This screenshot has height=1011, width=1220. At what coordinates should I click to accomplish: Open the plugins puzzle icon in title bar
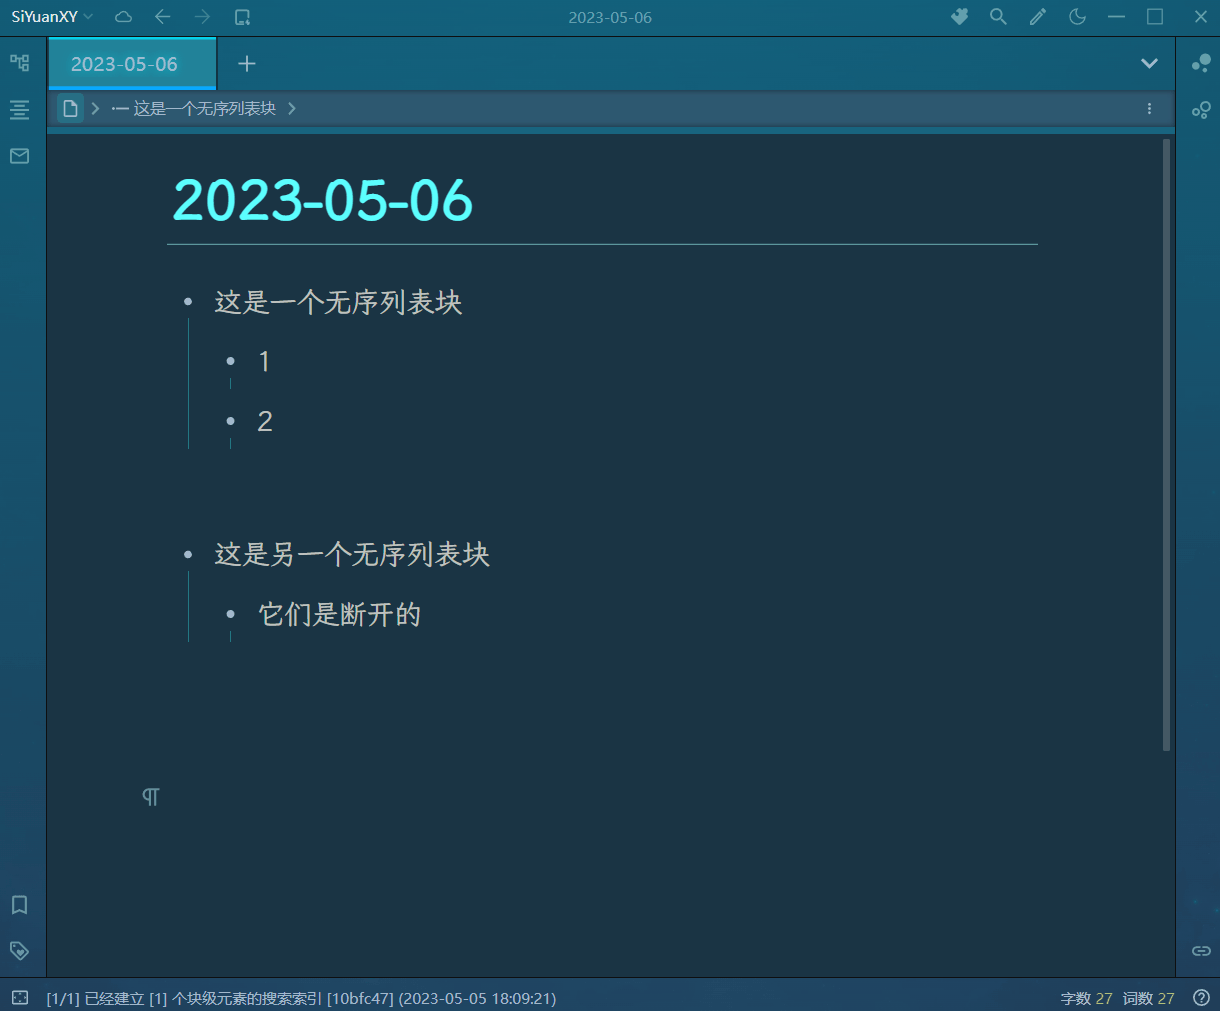959,17
